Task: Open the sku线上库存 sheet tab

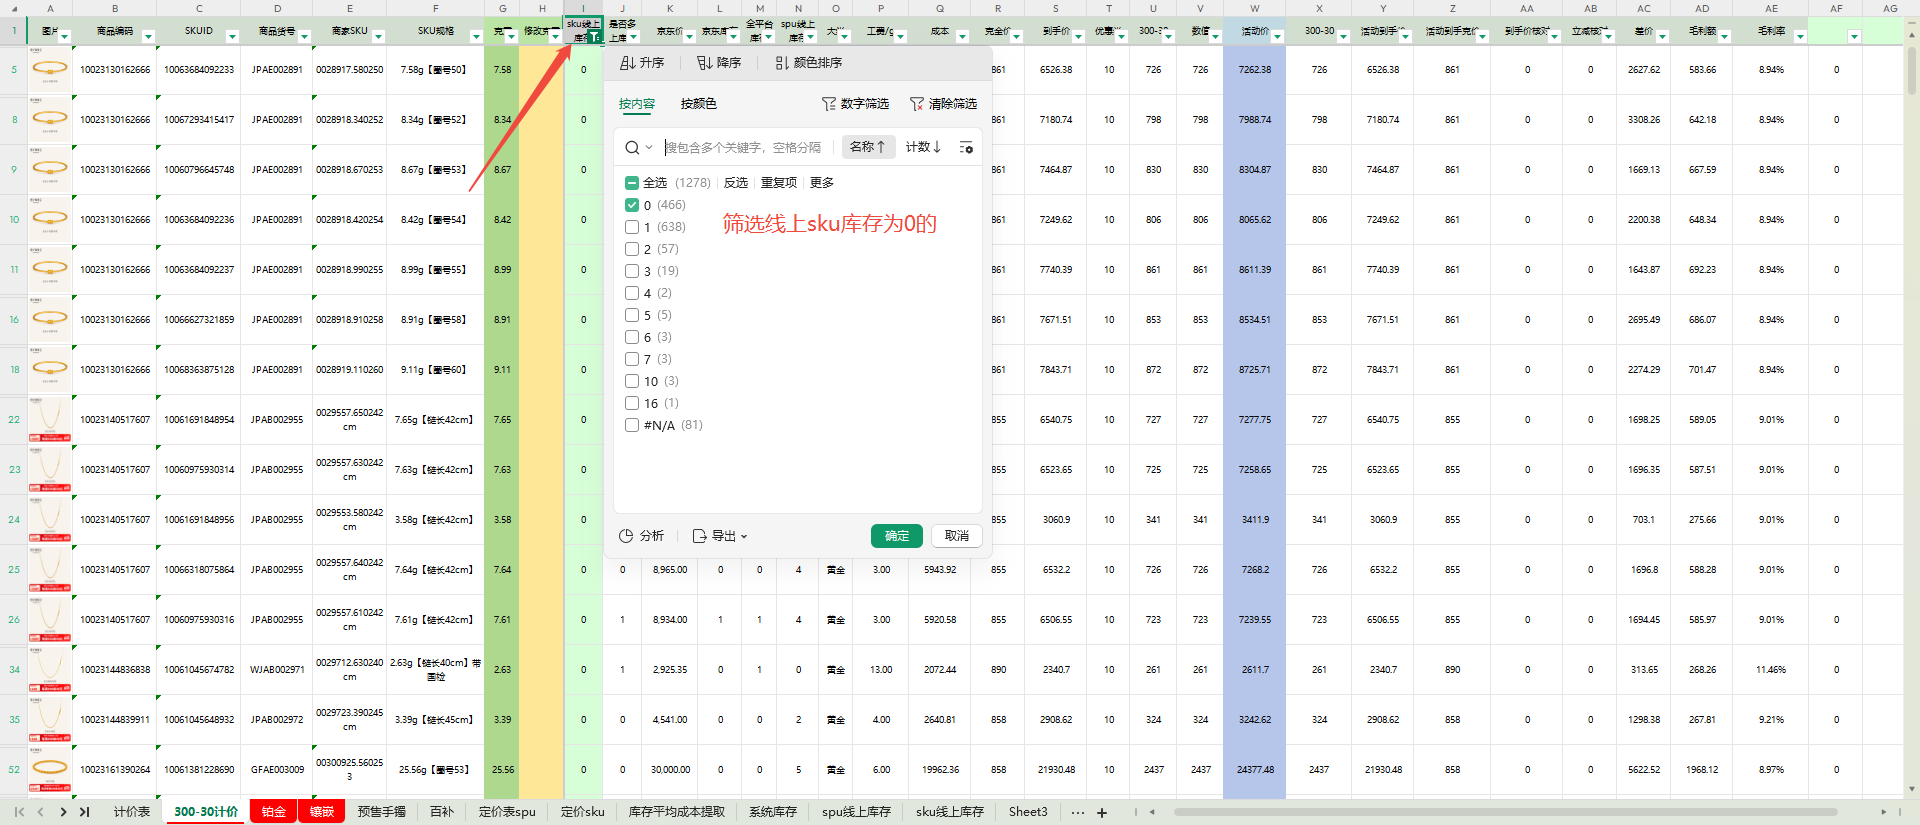Action: (x=949, y=812)
